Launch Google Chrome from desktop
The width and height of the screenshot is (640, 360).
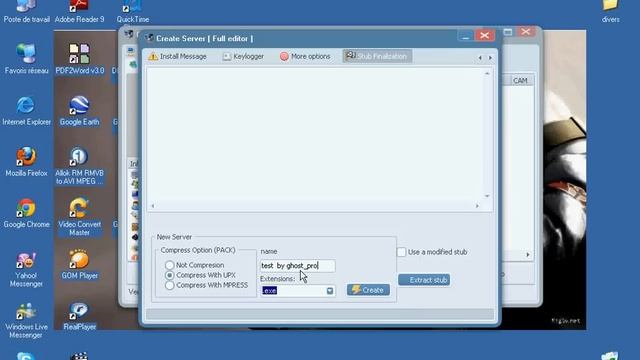click(27, 213)
